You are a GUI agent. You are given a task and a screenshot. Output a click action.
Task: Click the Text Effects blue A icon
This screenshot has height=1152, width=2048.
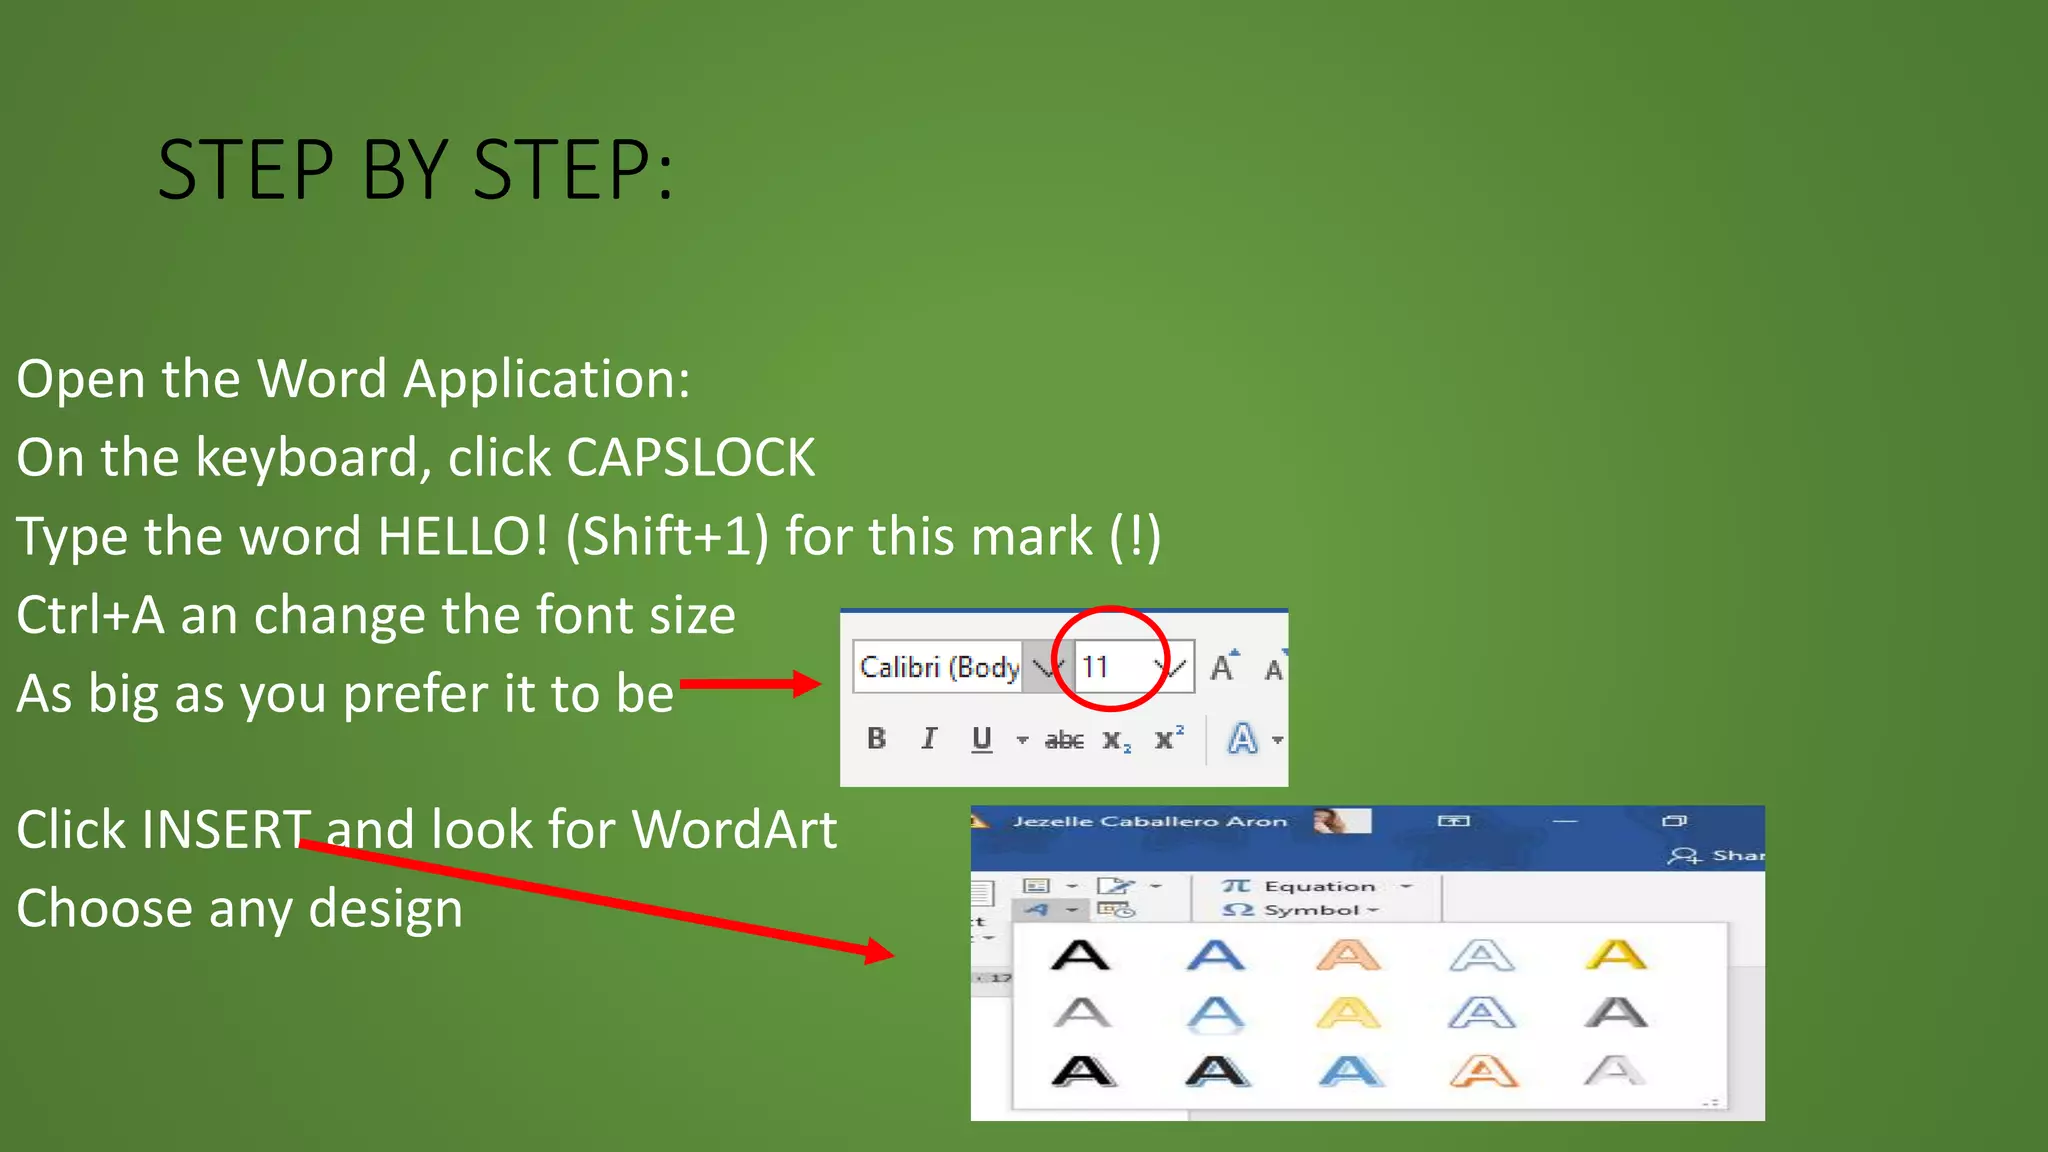coord(1242,739)
